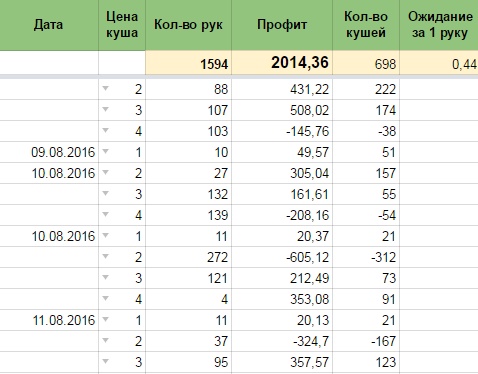Open the dropdown in the row with profit 431,22
This screenshot has height=374, width=478.
point(106,88)
